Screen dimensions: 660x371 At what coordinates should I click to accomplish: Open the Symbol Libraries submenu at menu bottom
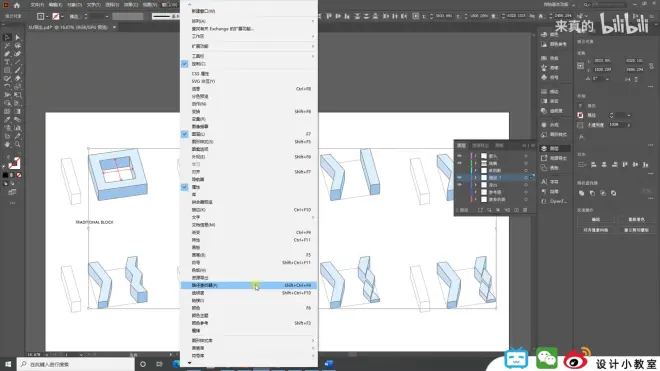click(248, 356)
